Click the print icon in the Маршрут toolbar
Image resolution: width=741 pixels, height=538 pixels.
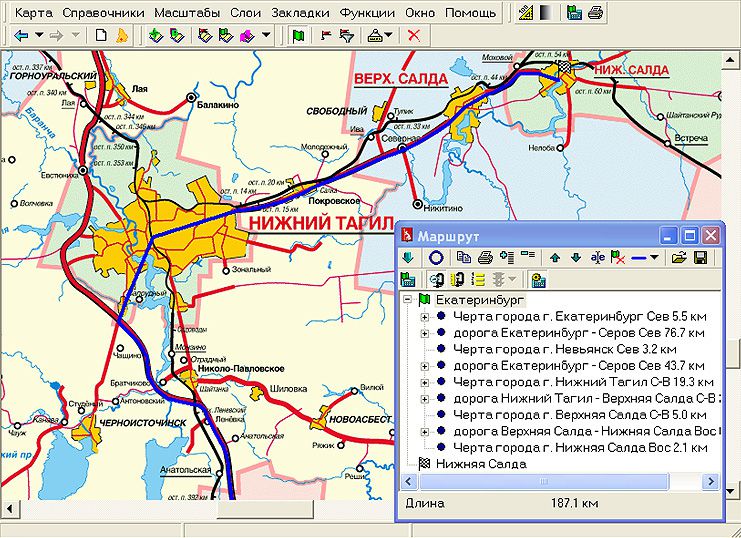coord(484,258)
